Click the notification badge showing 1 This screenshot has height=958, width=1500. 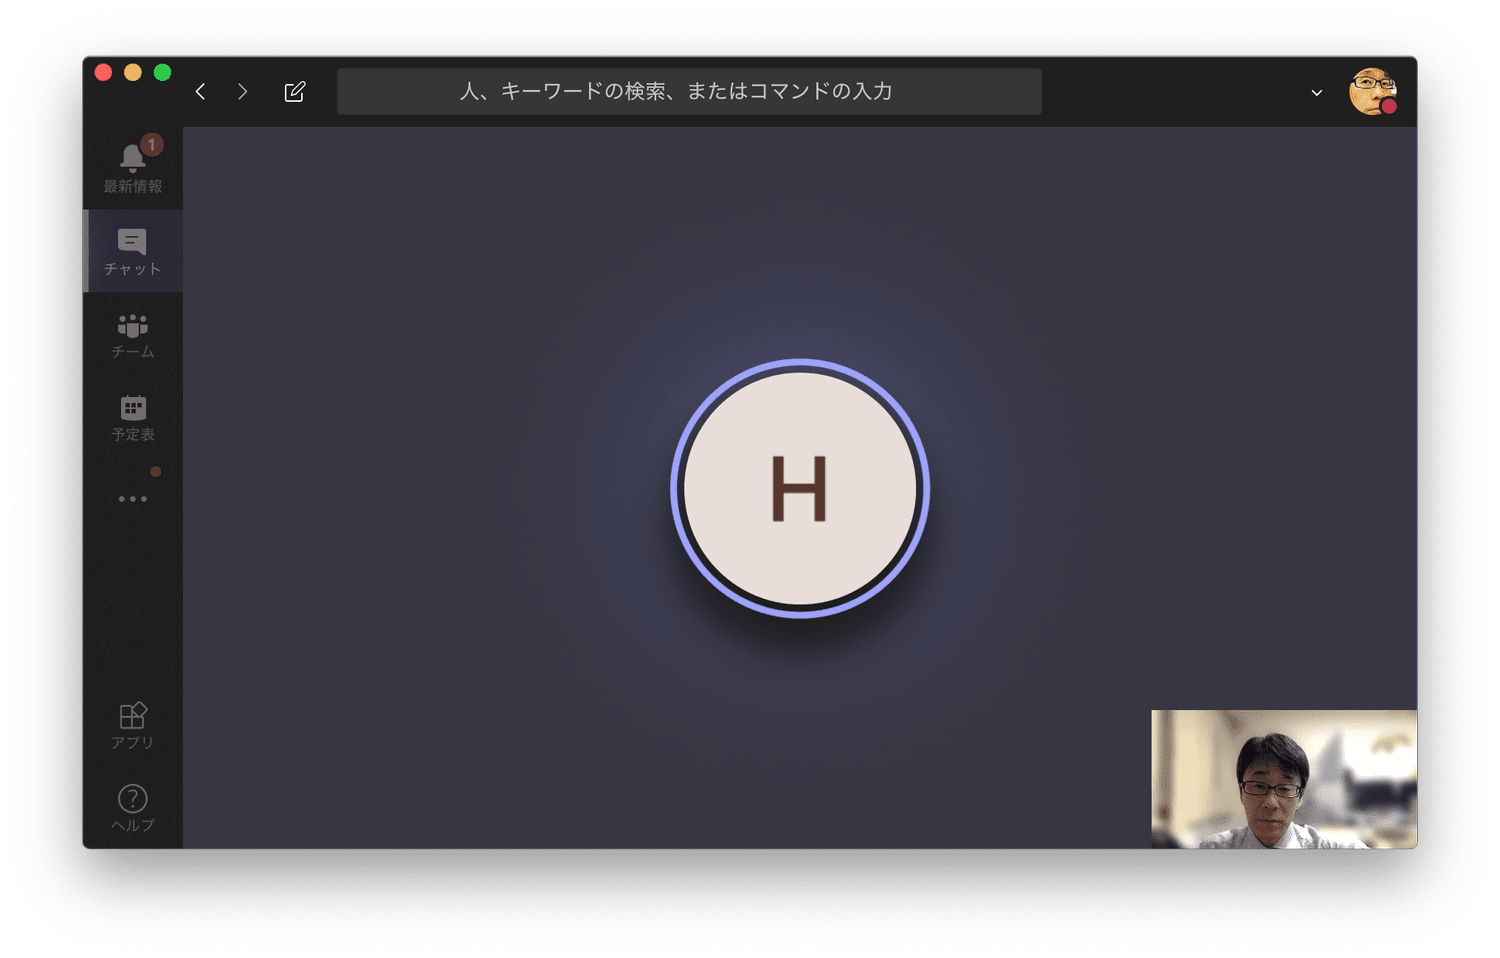tap(151, 145)
